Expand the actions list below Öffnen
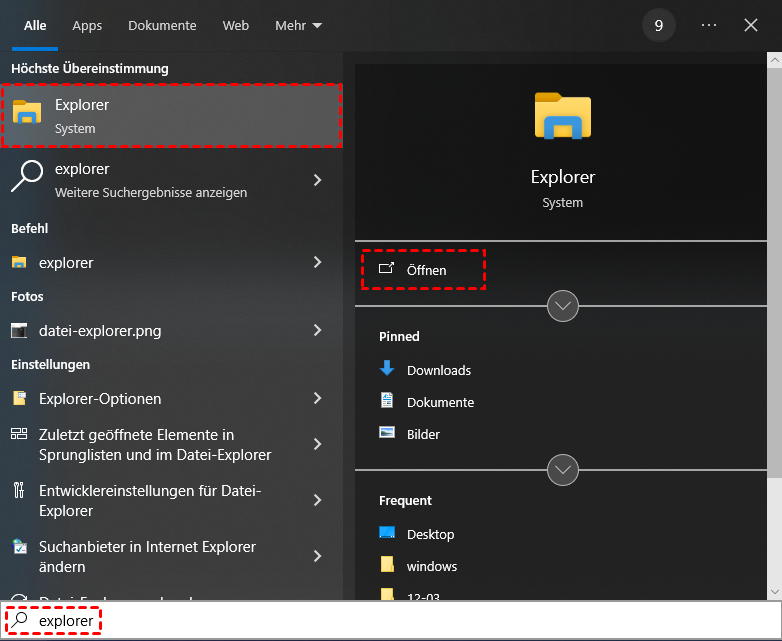This screenshot has width=782, height=641. tap(563, 305)
